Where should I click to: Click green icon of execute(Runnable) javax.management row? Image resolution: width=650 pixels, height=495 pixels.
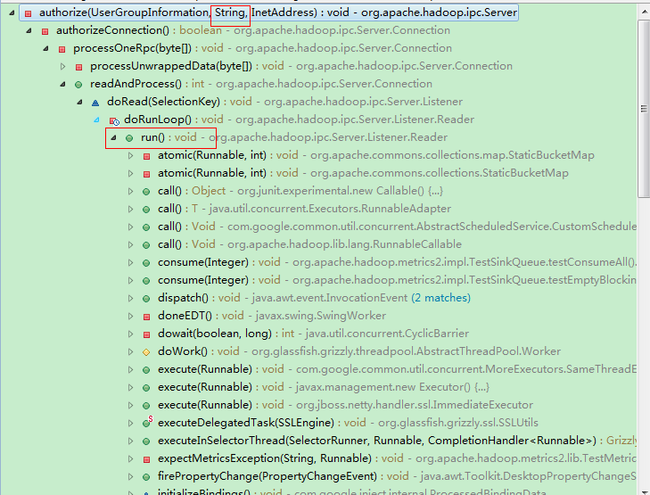point(146,388)
